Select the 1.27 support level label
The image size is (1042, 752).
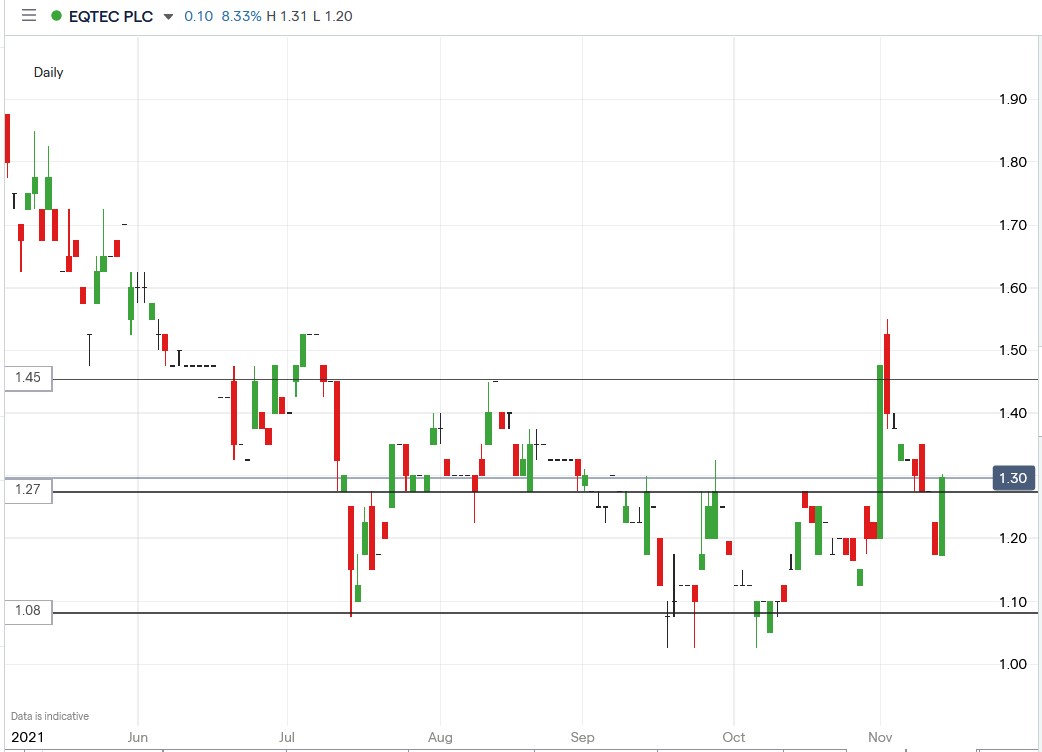tap(30, 491)
